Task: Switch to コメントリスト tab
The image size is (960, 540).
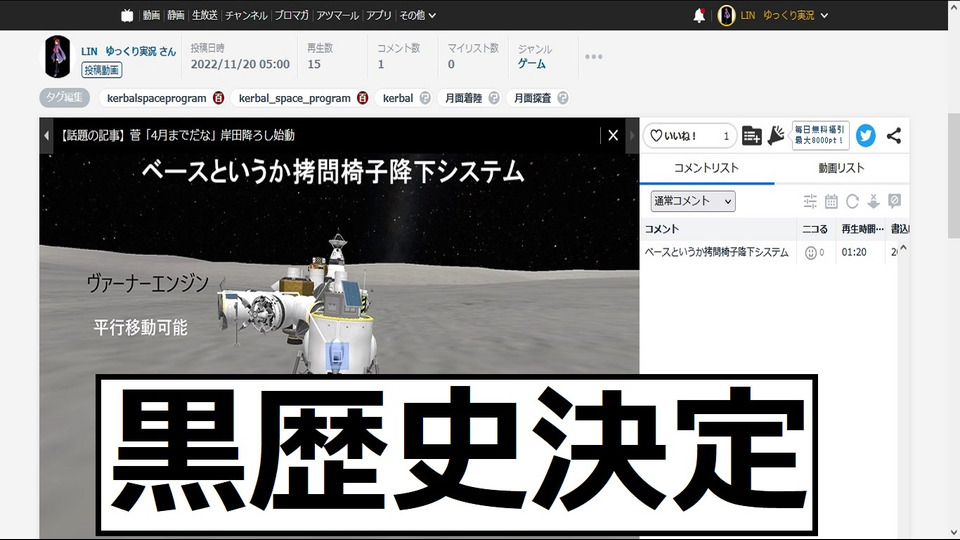Action: pos(707,168)
